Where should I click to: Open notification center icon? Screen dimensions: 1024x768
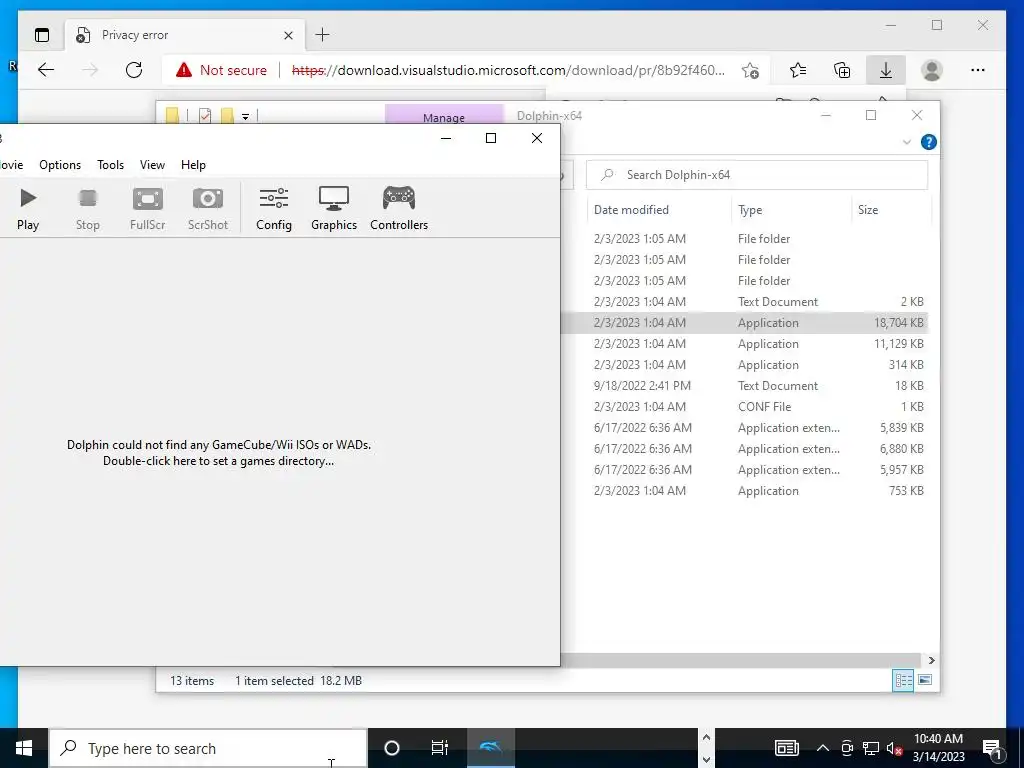[x=992, y=748]
